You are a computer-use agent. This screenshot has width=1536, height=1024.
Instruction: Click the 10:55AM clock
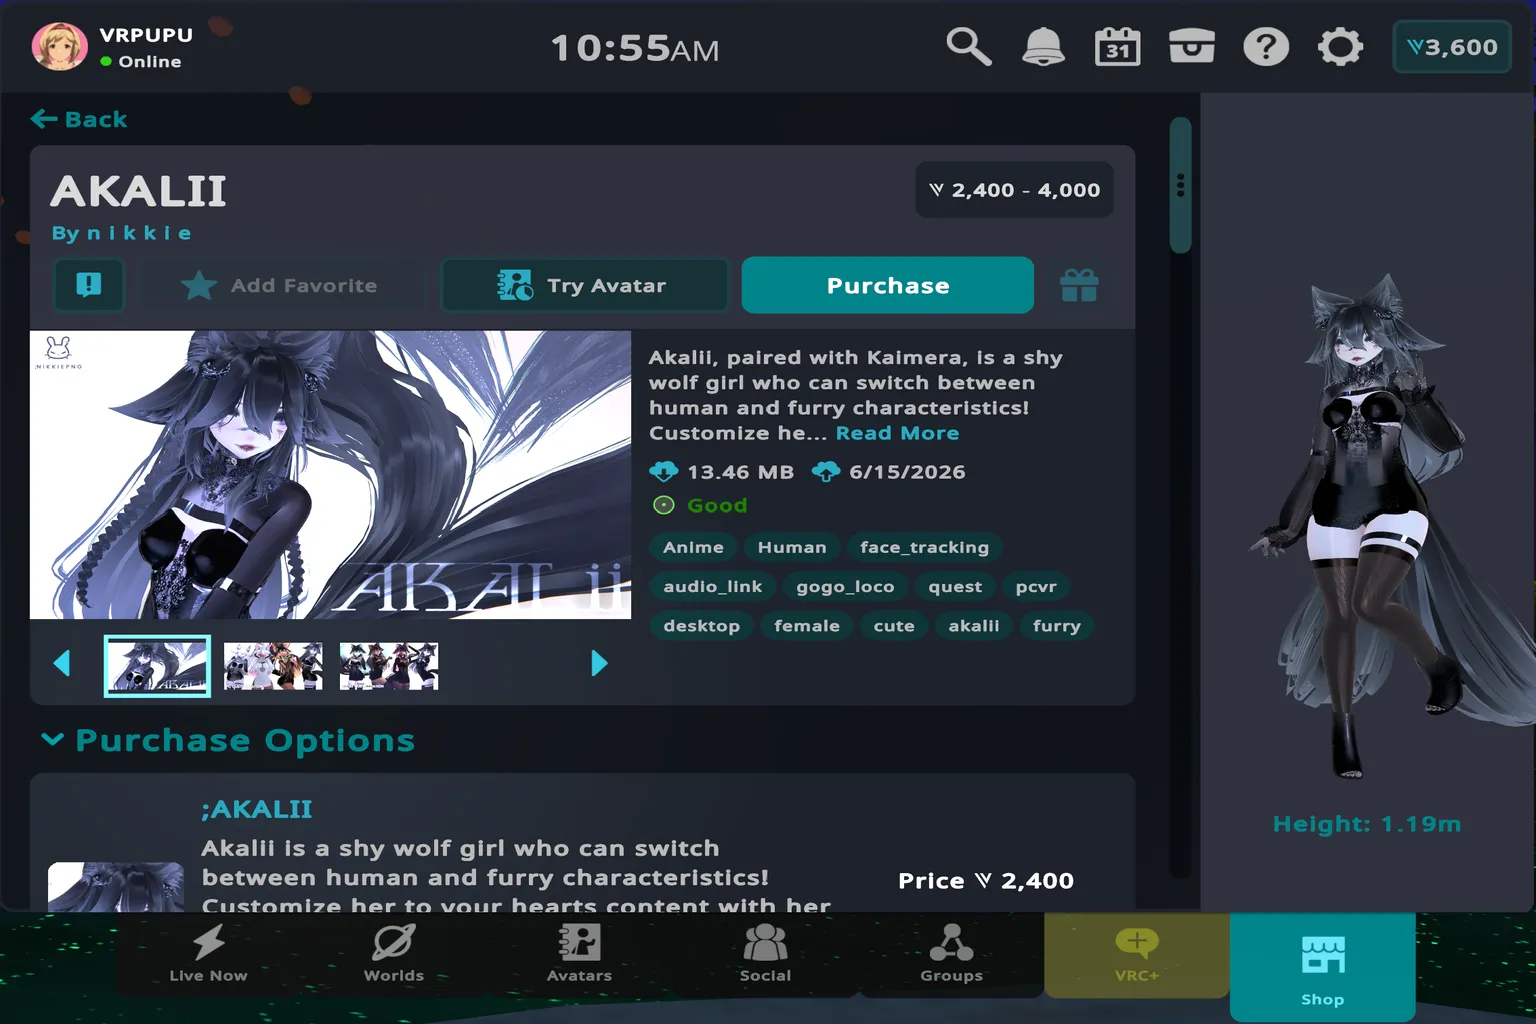pyautogui.click(x=635, y=48)
